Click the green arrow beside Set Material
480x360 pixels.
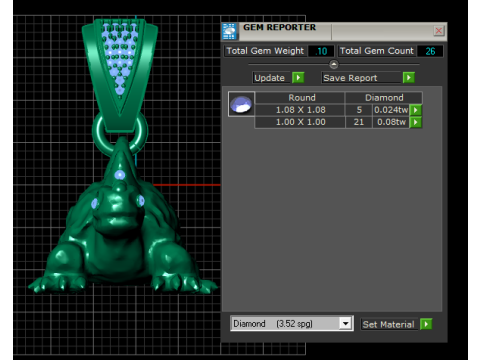coord(426,324)
